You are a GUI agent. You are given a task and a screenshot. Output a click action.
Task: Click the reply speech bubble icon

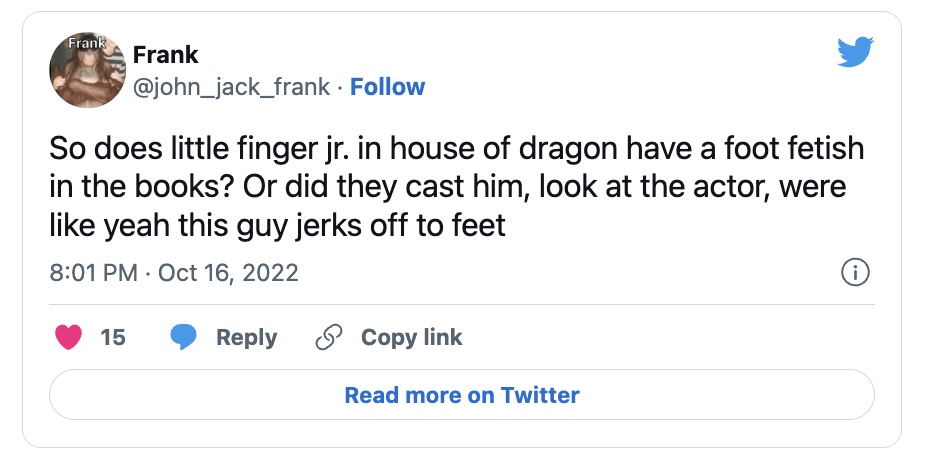pos(182,337)
